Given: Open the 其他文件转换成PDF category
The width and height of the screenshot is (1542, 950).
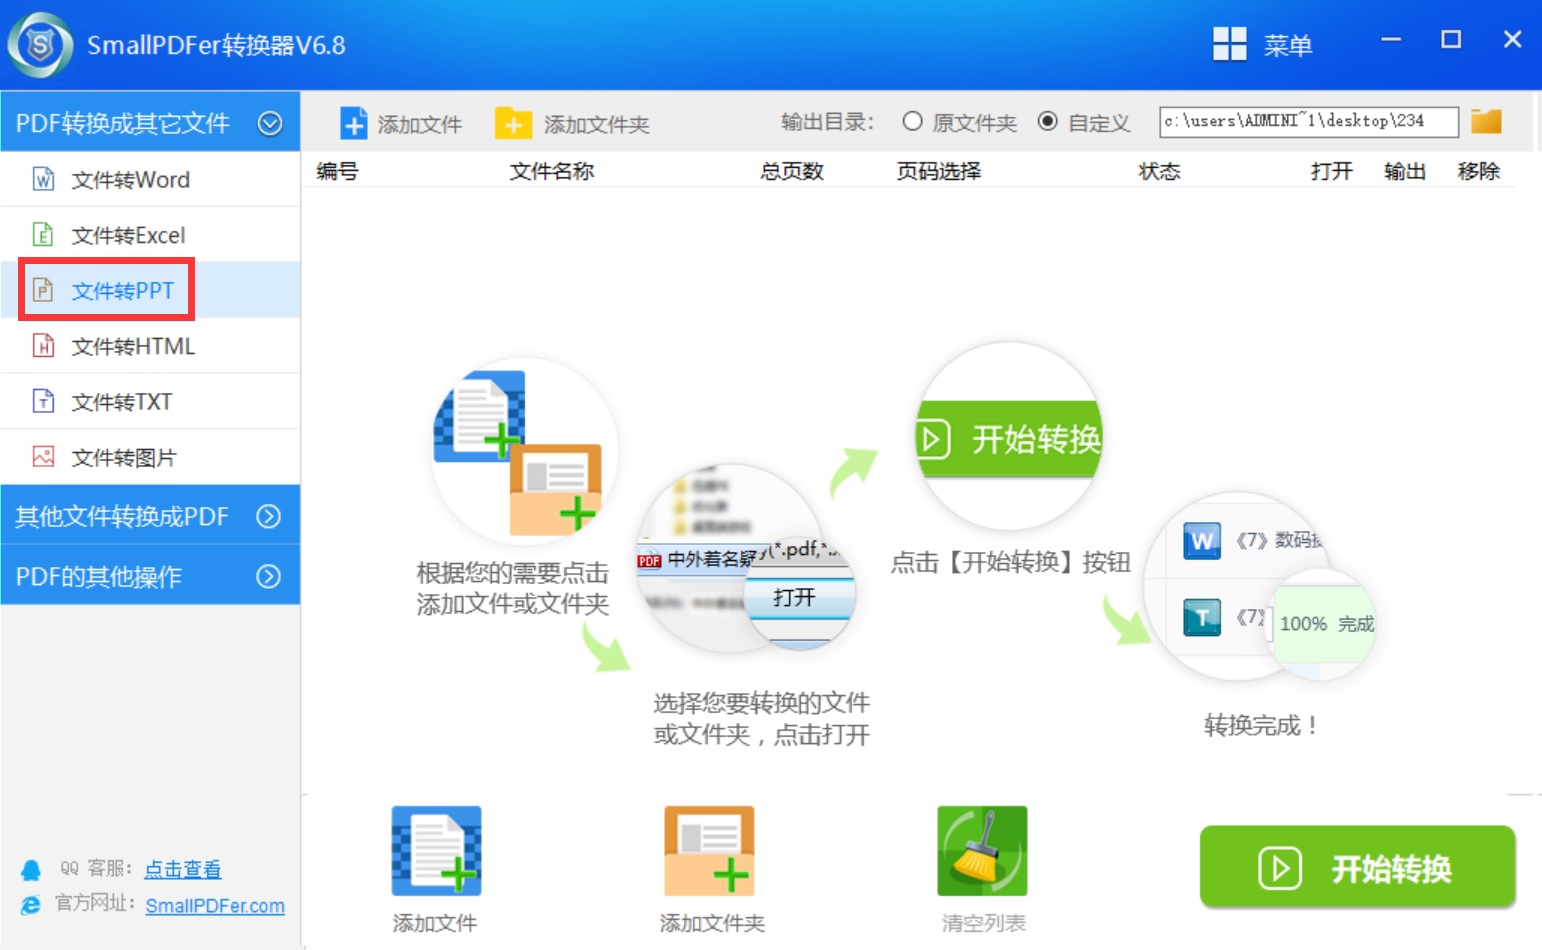Looking at the screenshot, I should coord(150,516).
